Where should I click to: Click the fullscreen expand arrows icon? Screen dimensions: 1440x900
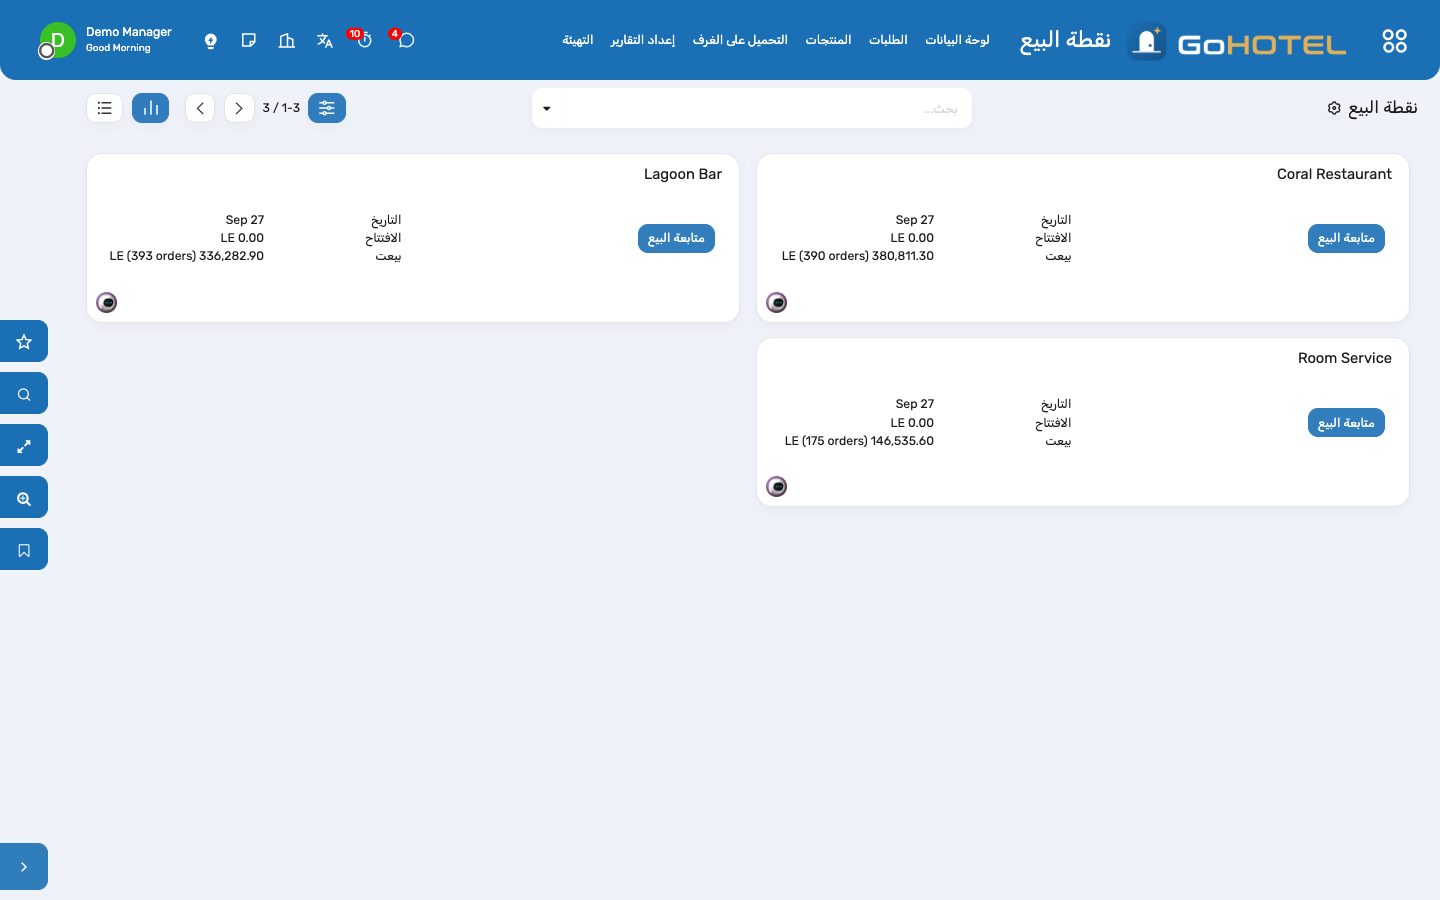tap(24, 446)
